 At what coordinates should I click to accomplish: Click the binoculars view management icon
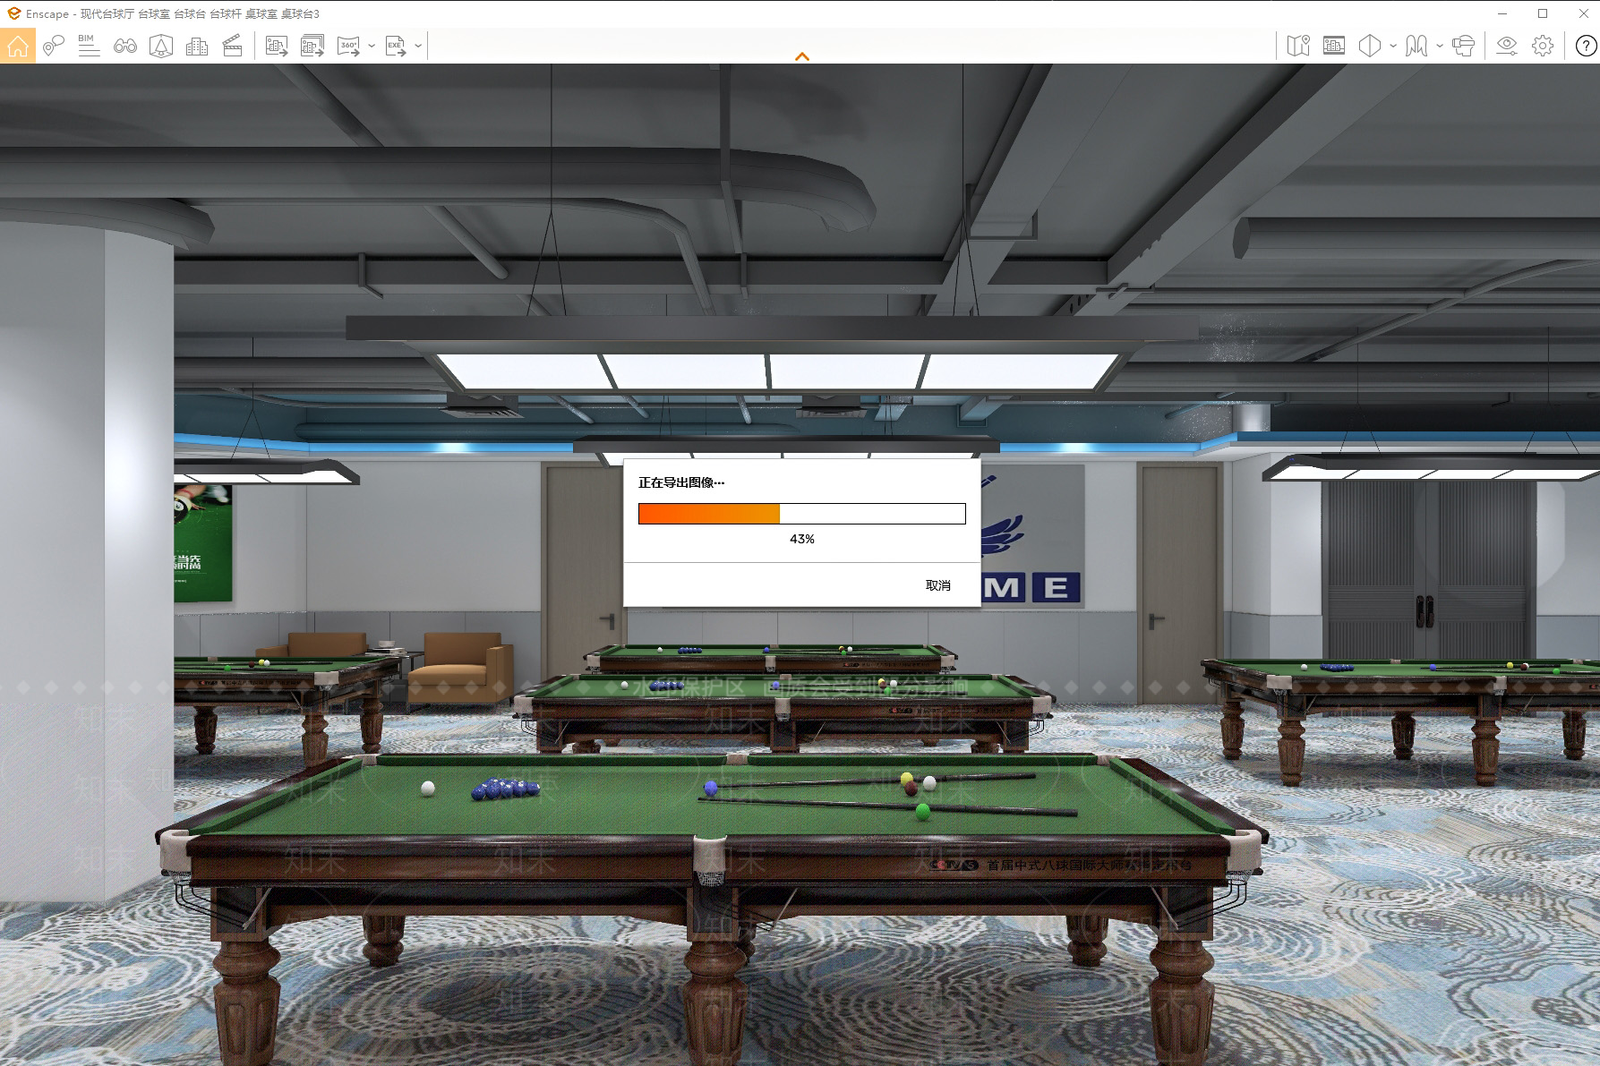[125, 46]
